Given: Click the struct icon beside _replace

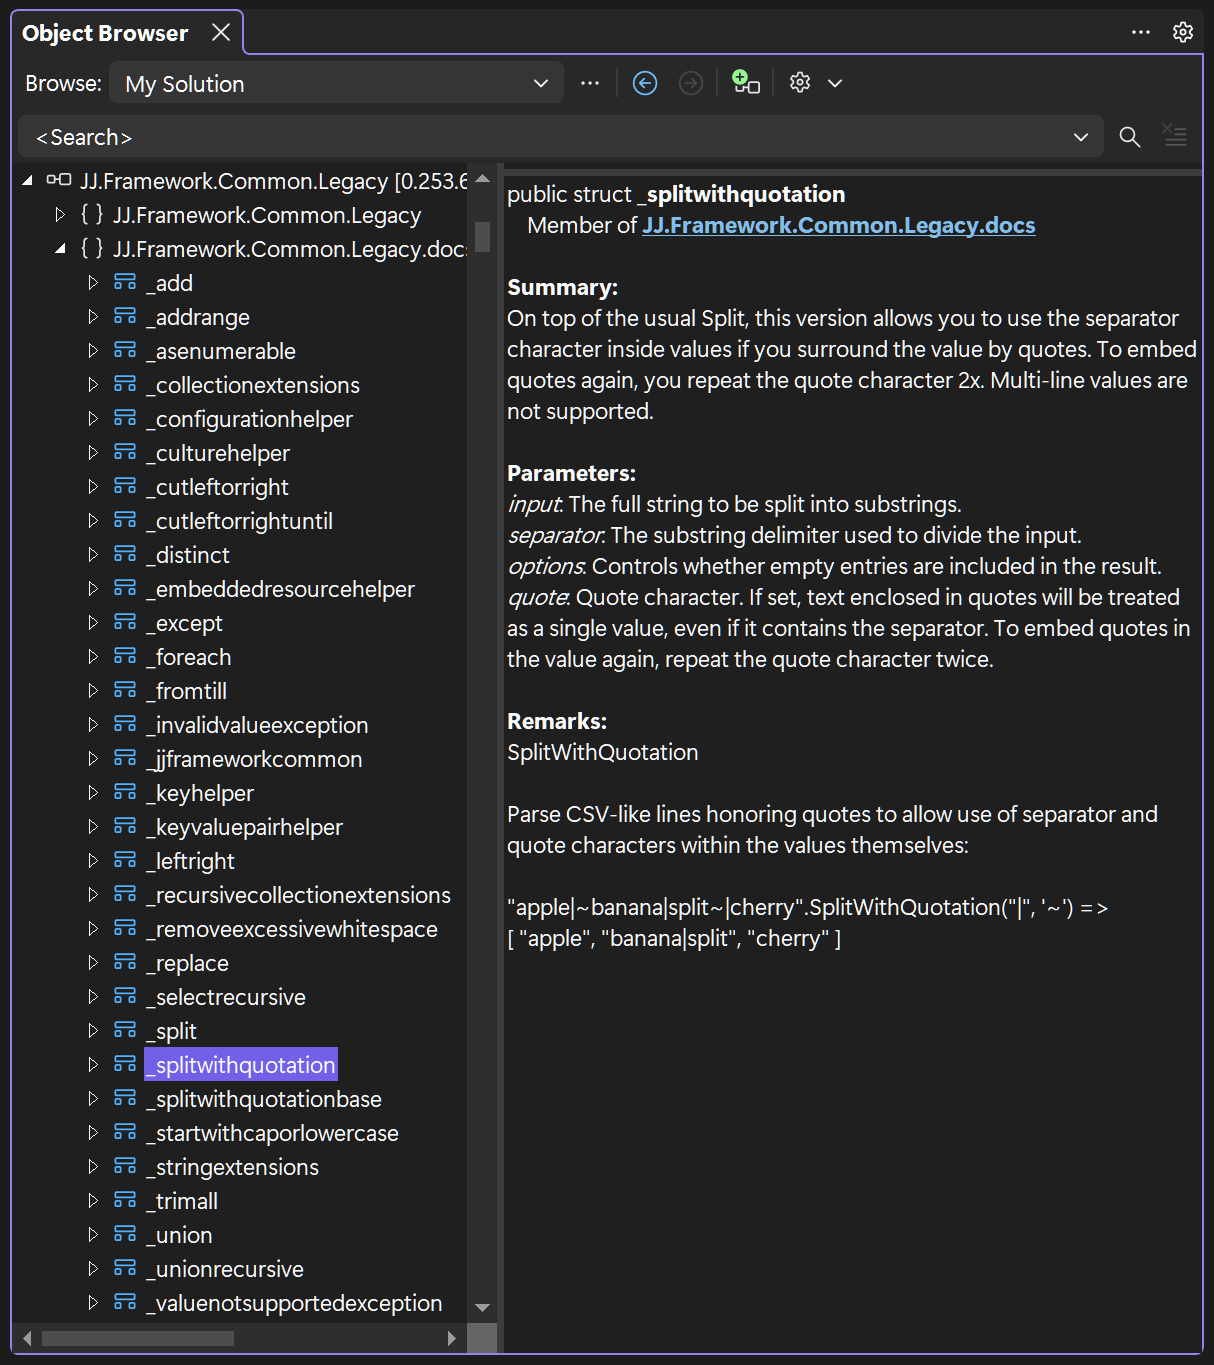Looking at the screenshot, I should click(125, 963).
